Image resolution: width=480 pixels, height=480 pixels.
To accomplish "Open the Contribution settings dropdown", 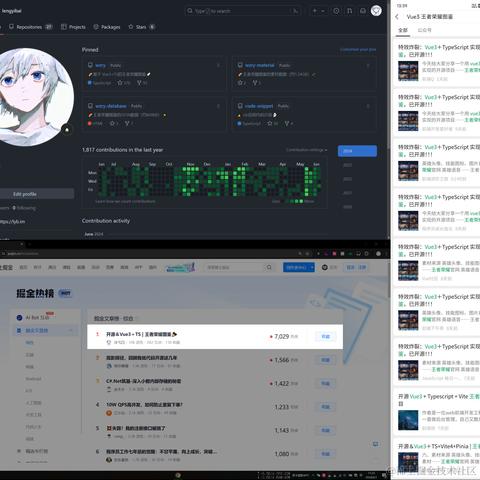I will tap(306, 150).
